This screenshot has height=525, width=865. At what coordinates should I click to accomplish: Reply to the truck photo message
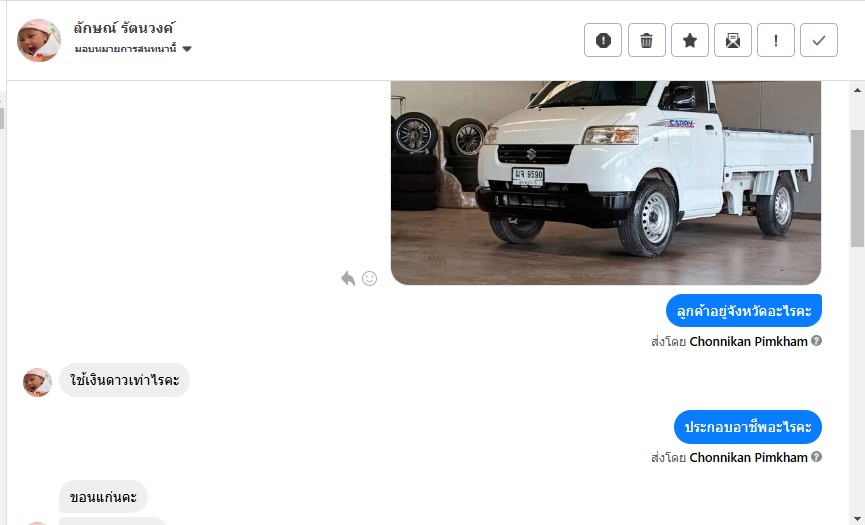coord(348,278)
